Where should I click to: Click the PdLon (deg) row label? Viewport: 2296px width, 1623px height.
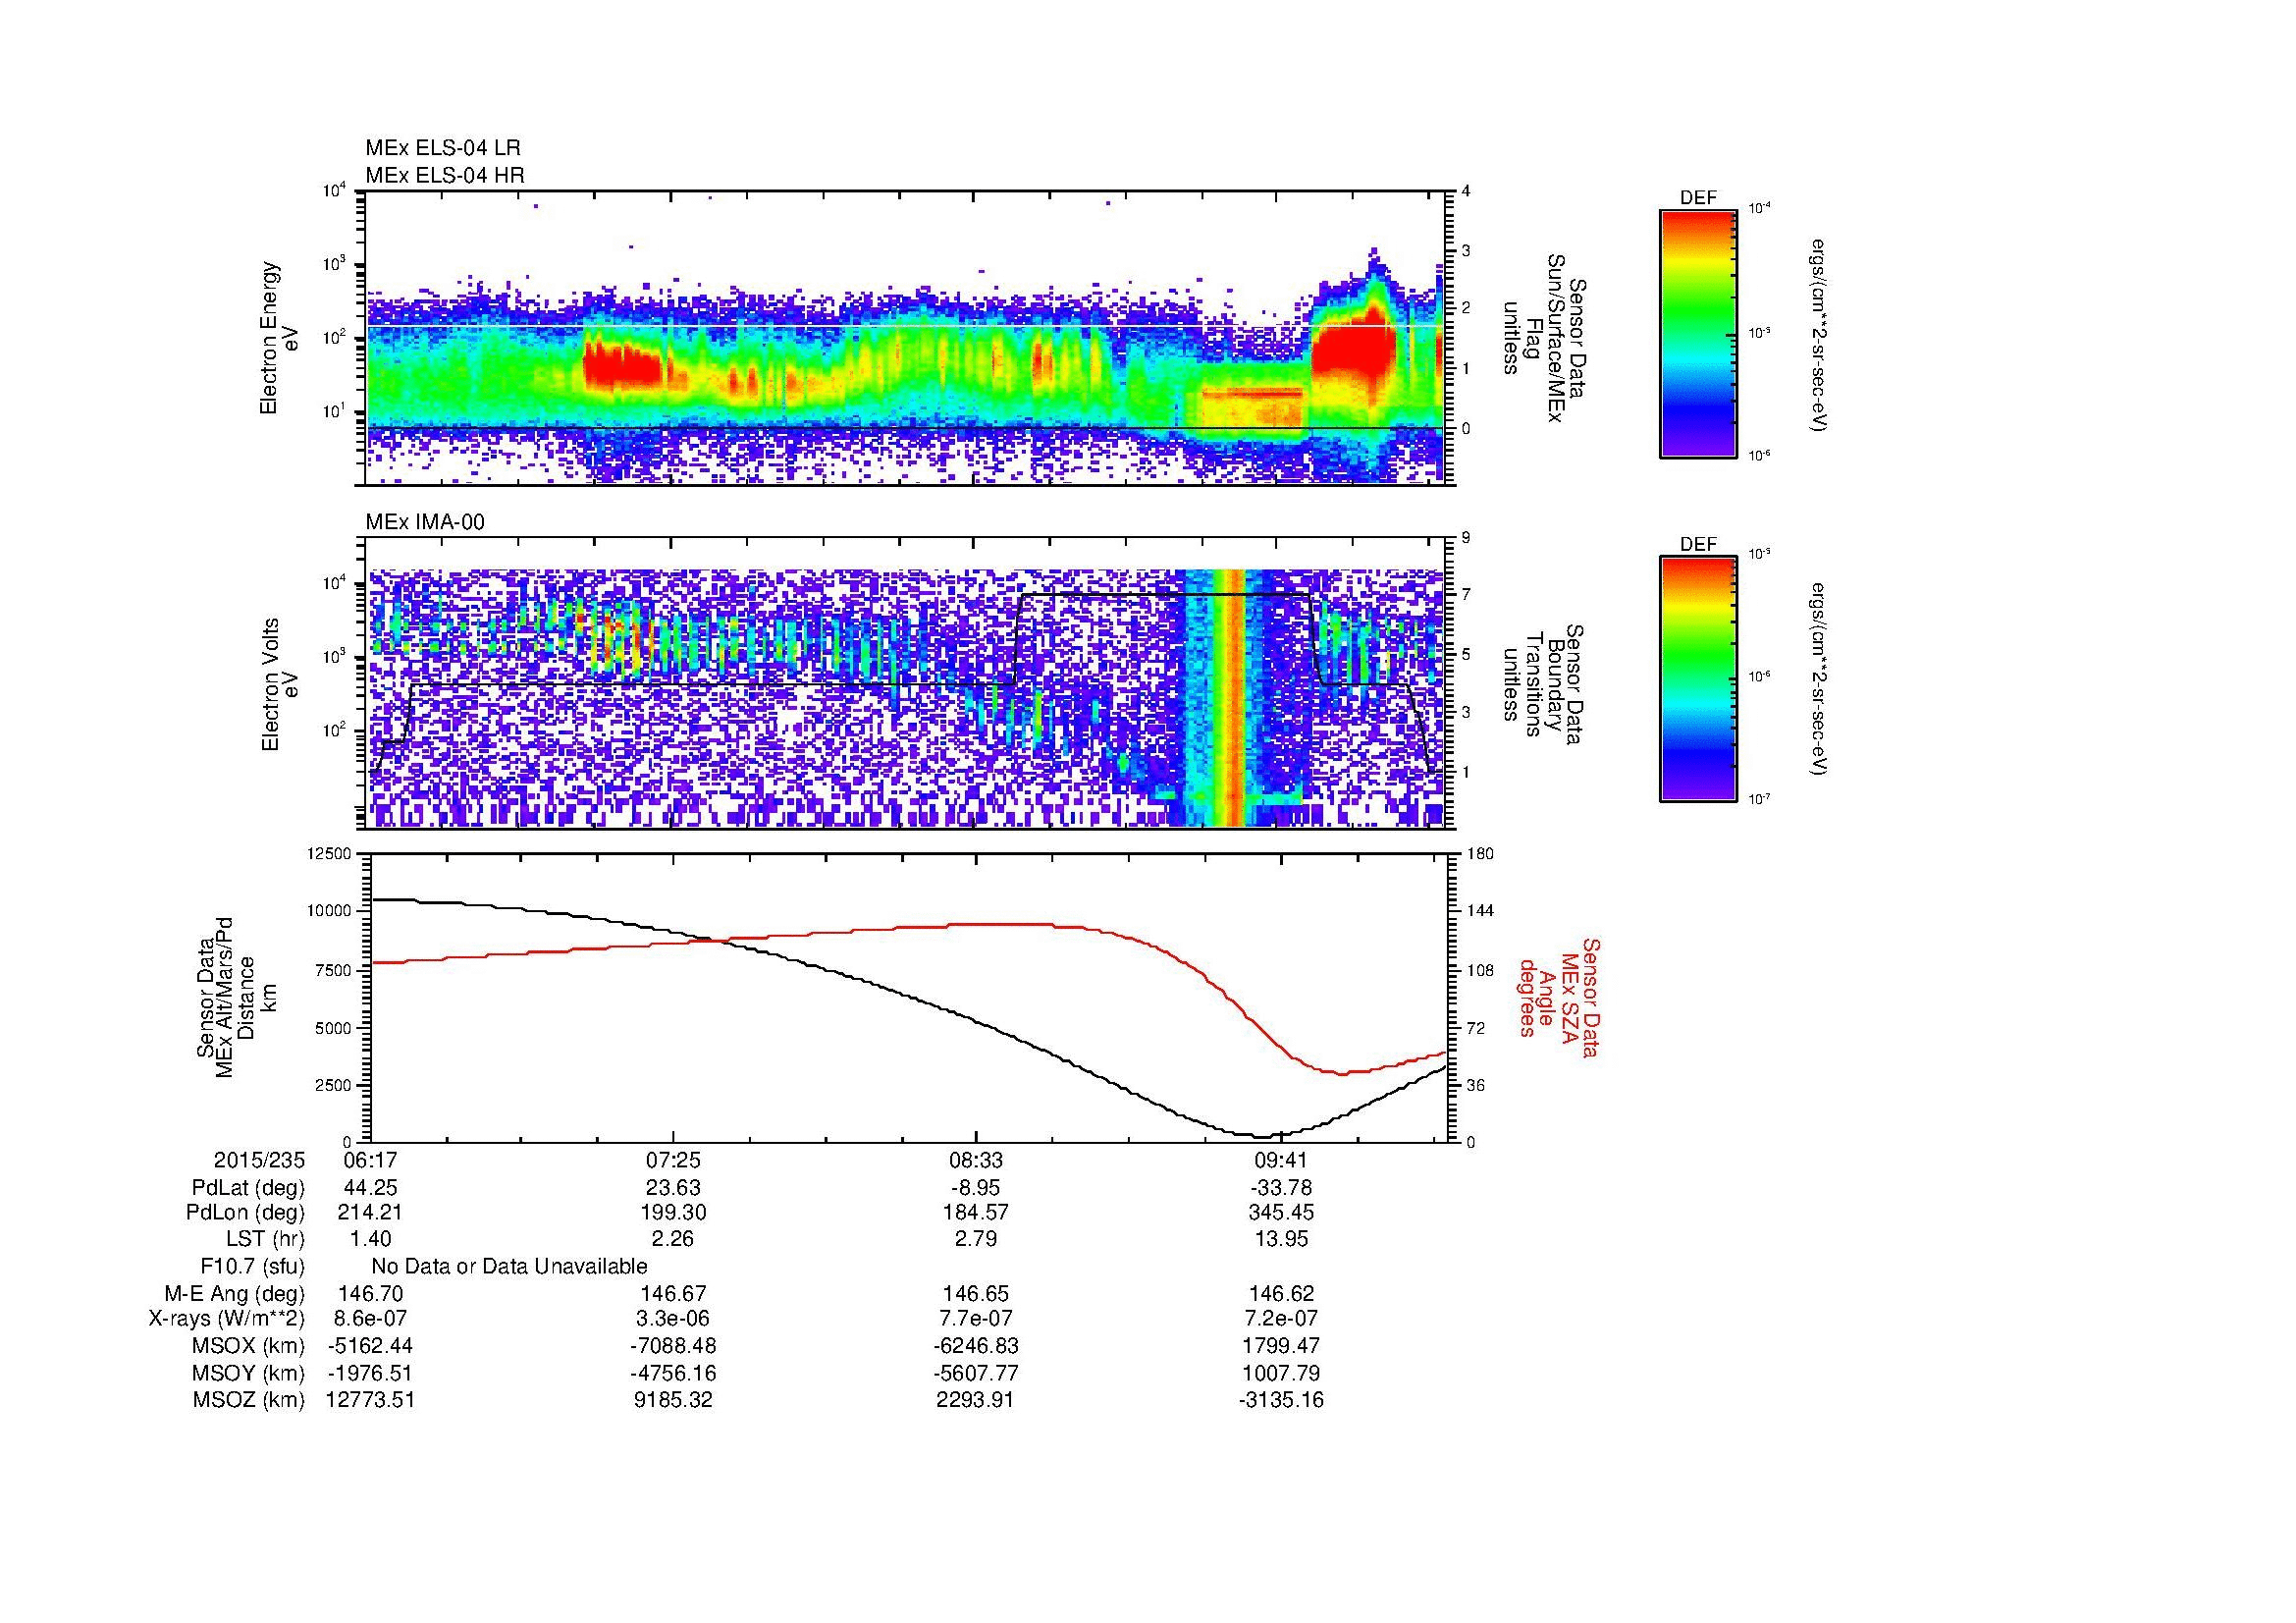point(246,1213)
